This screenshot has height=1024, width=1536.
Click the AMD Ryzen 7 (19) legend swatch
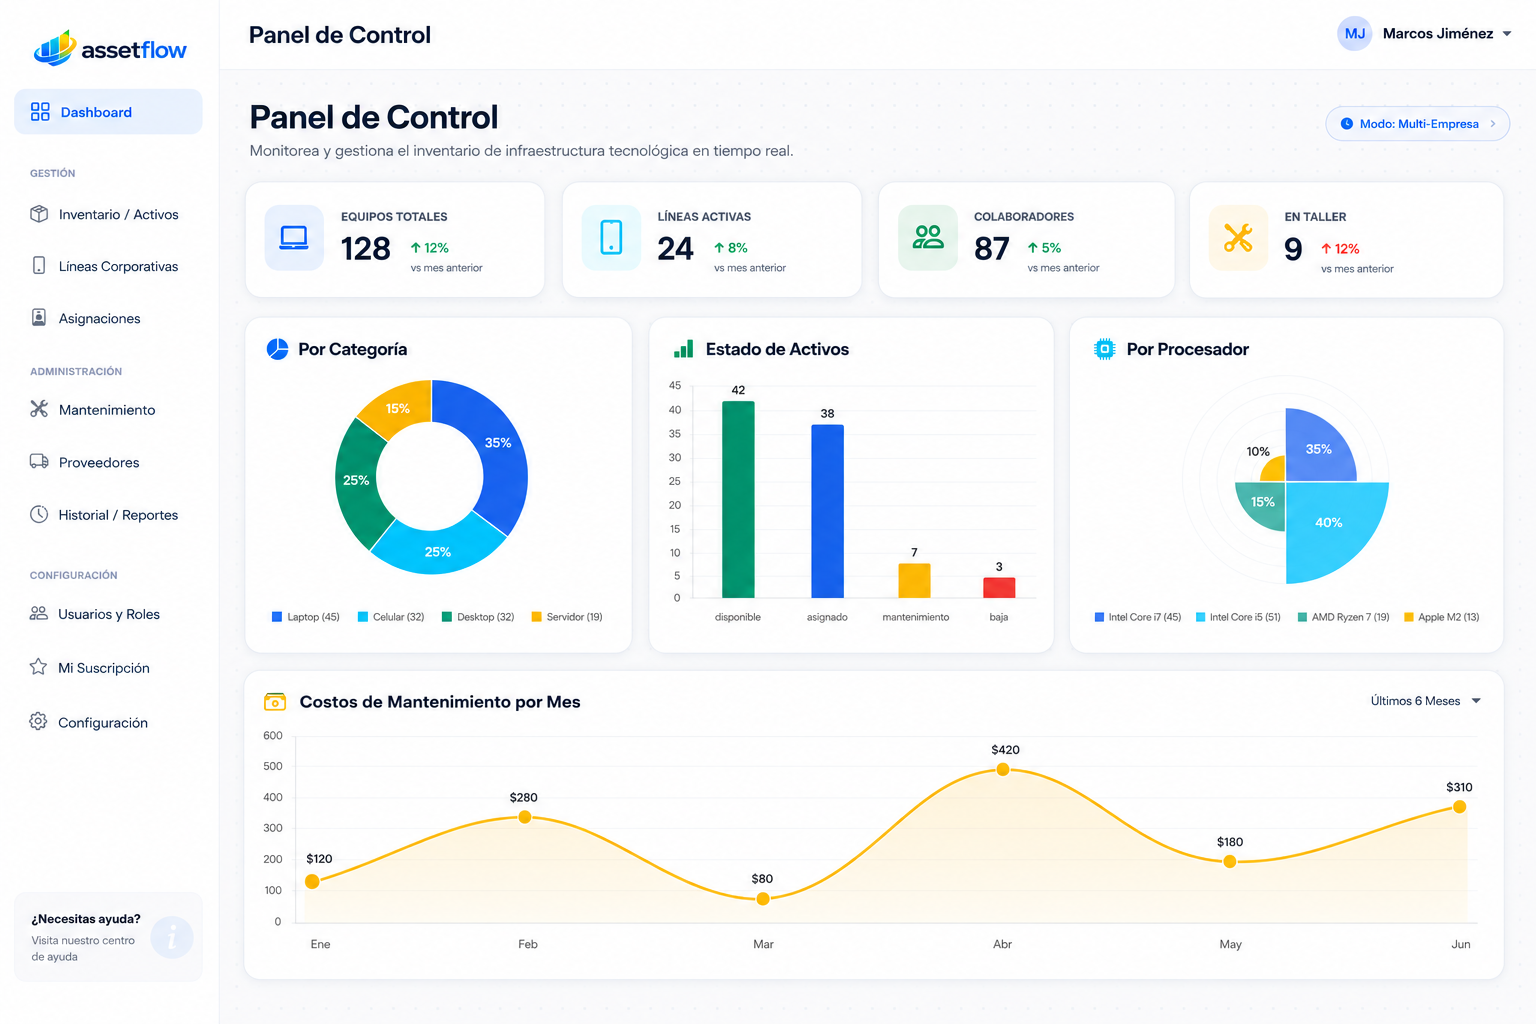tap(1302, 617)
